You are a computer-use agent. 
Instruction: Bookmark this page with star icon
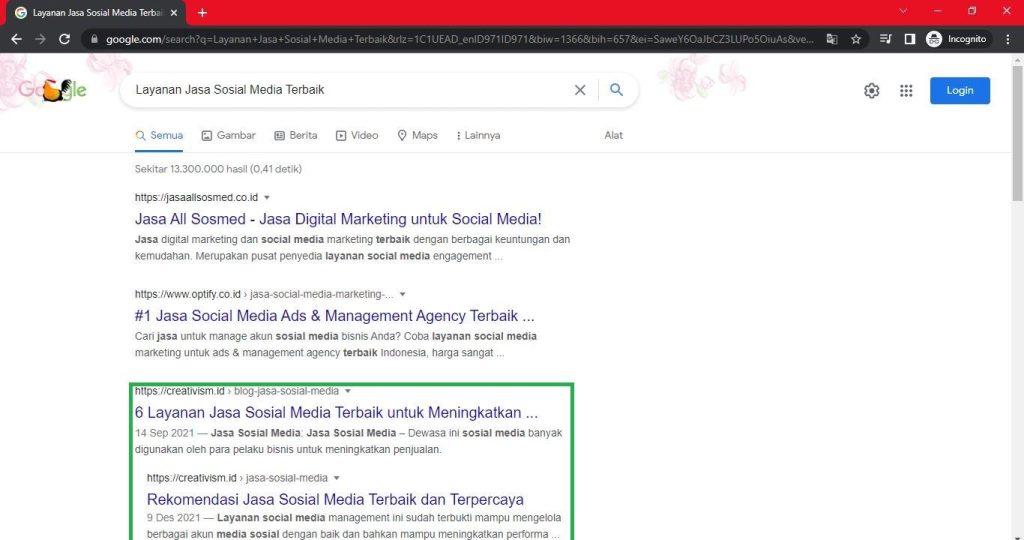coord(856,39)
